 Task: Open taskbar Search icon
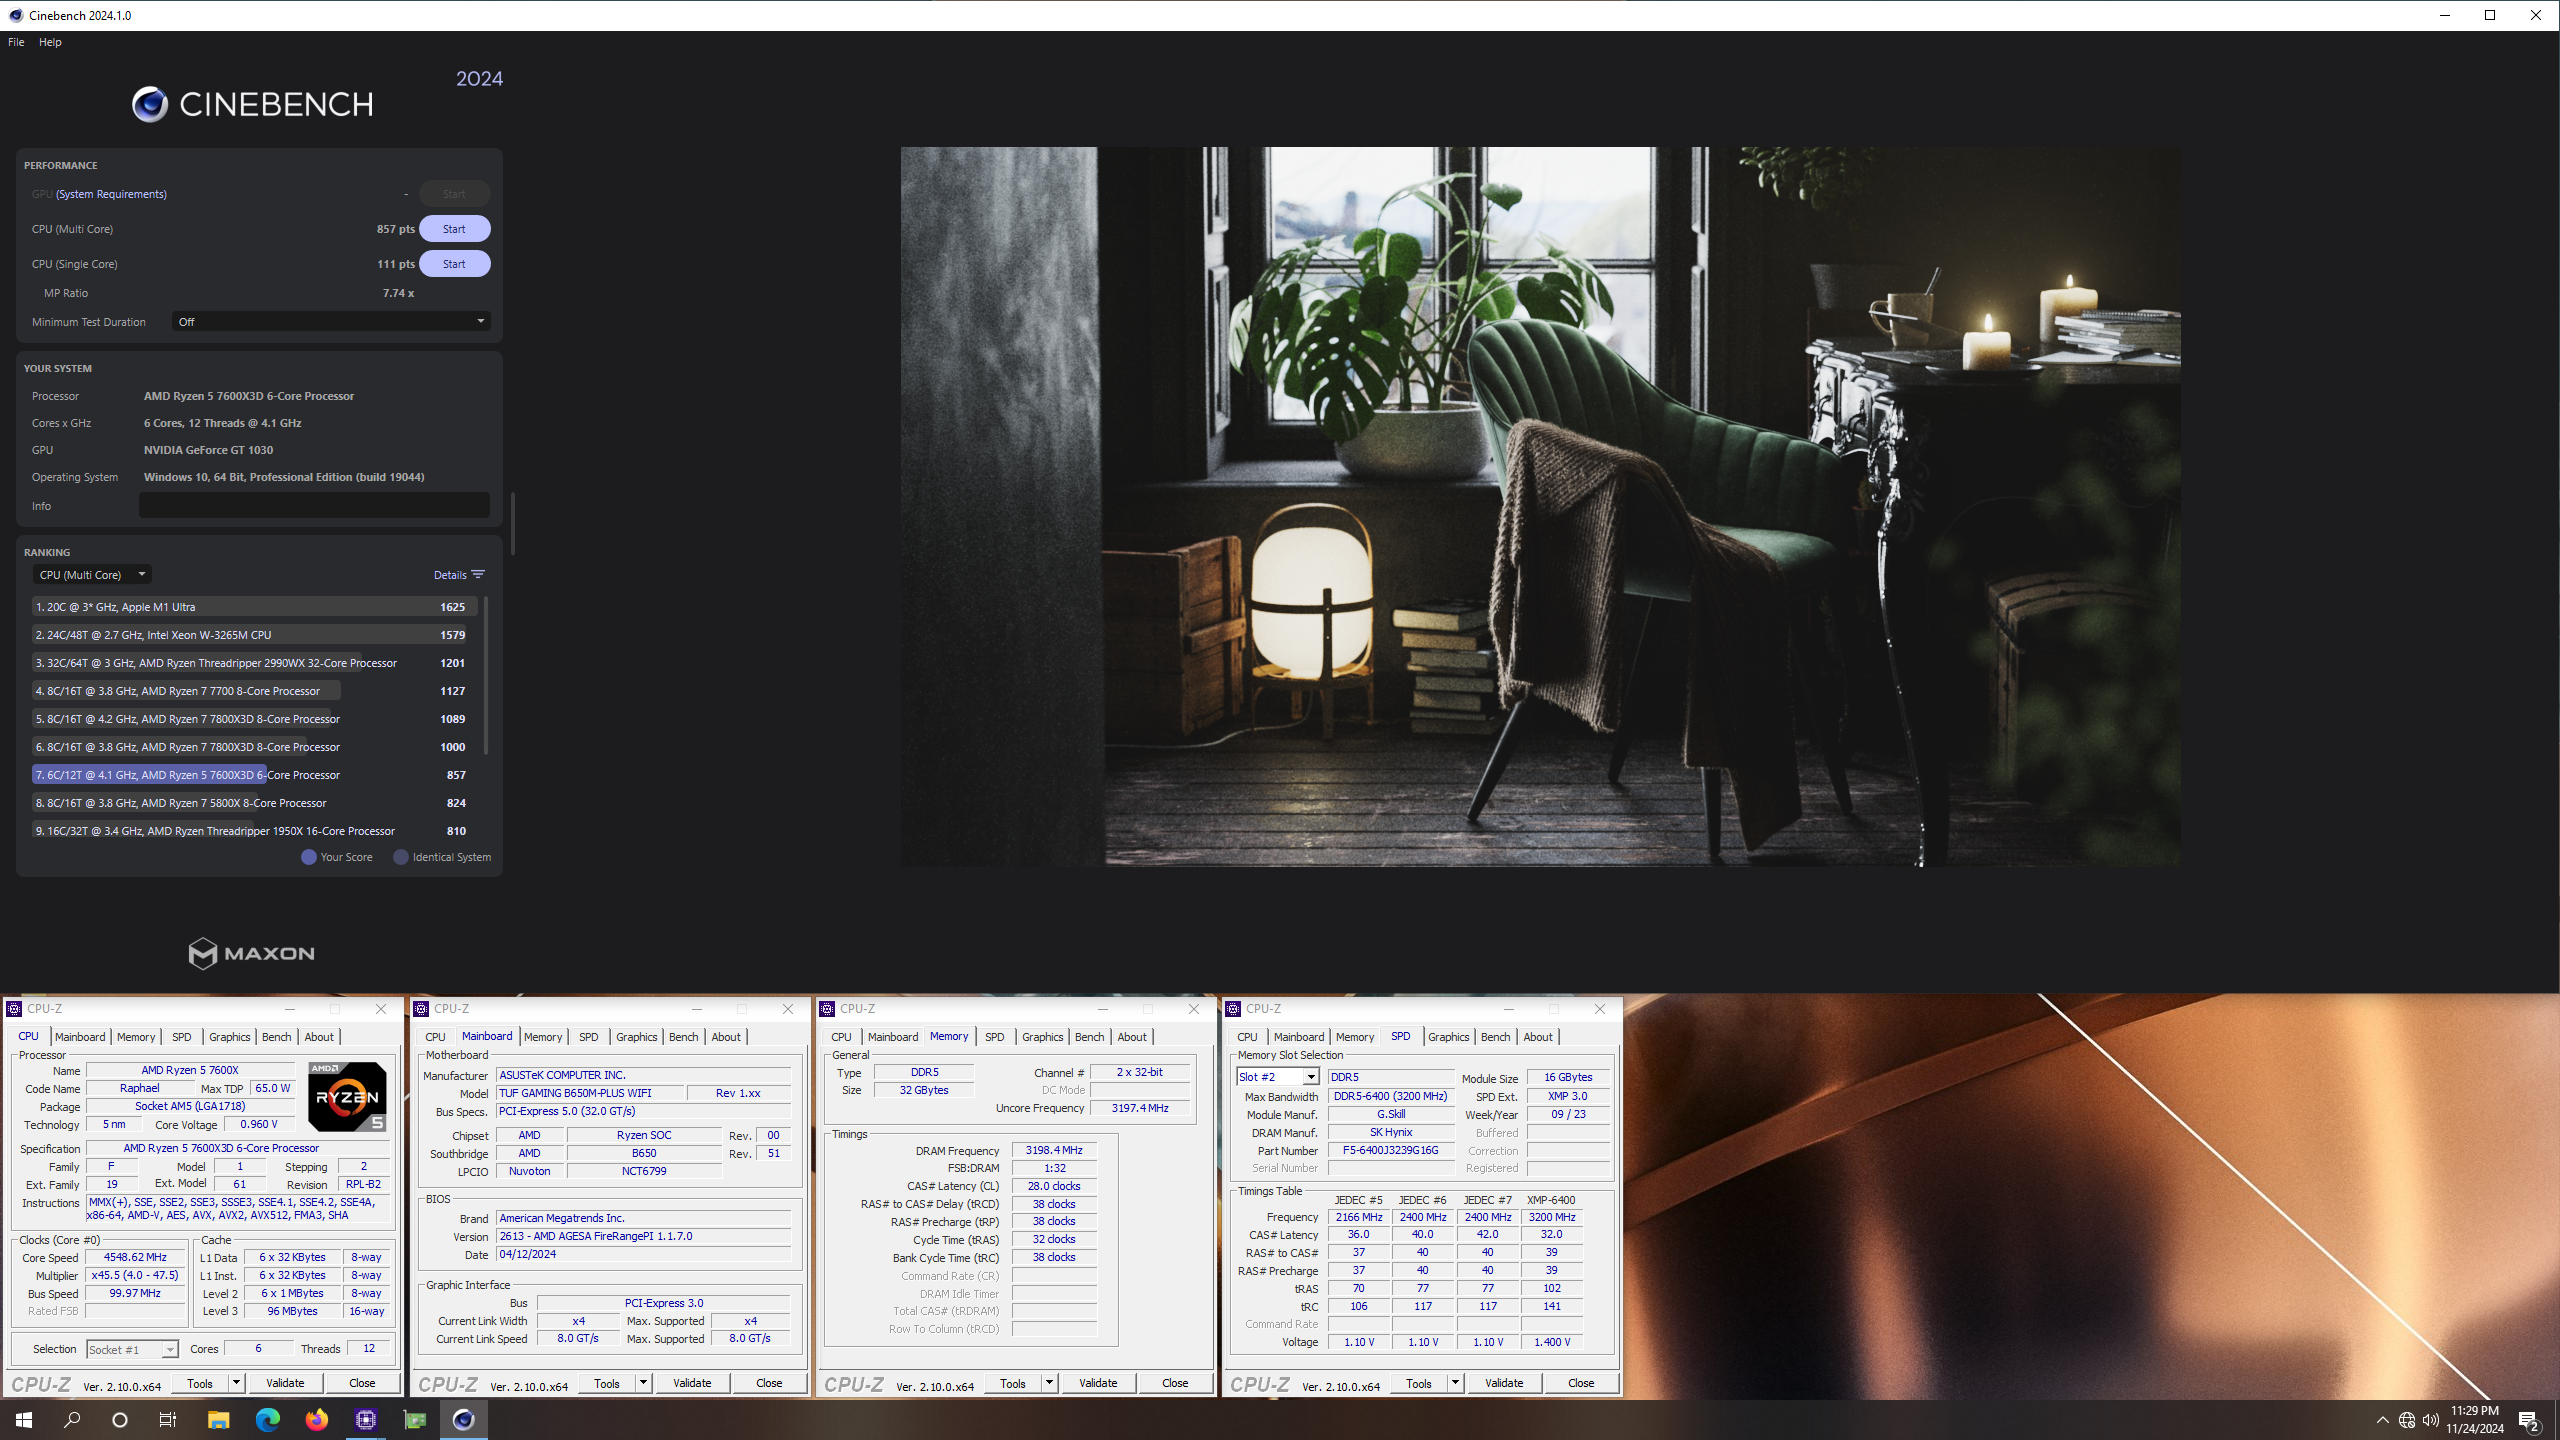tap(72, 1420)
